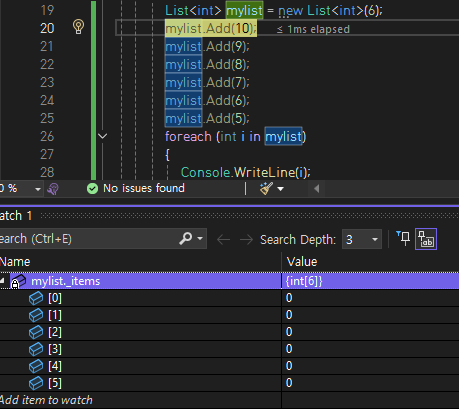Collapse the mylist._items watch node
Viewport: 459px width, 409px height.
point(2,281)
